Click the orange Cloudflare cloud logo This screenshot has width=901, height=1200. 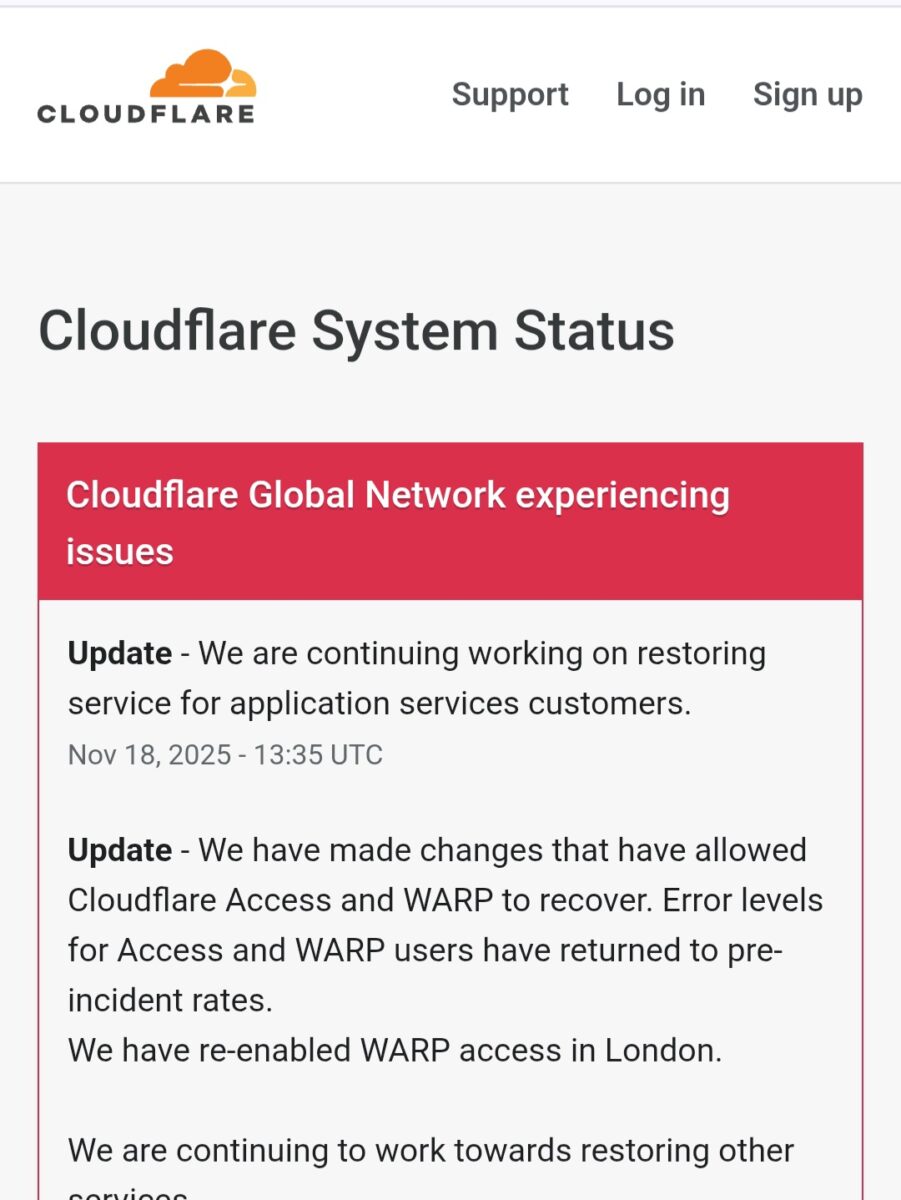point(203,74)
